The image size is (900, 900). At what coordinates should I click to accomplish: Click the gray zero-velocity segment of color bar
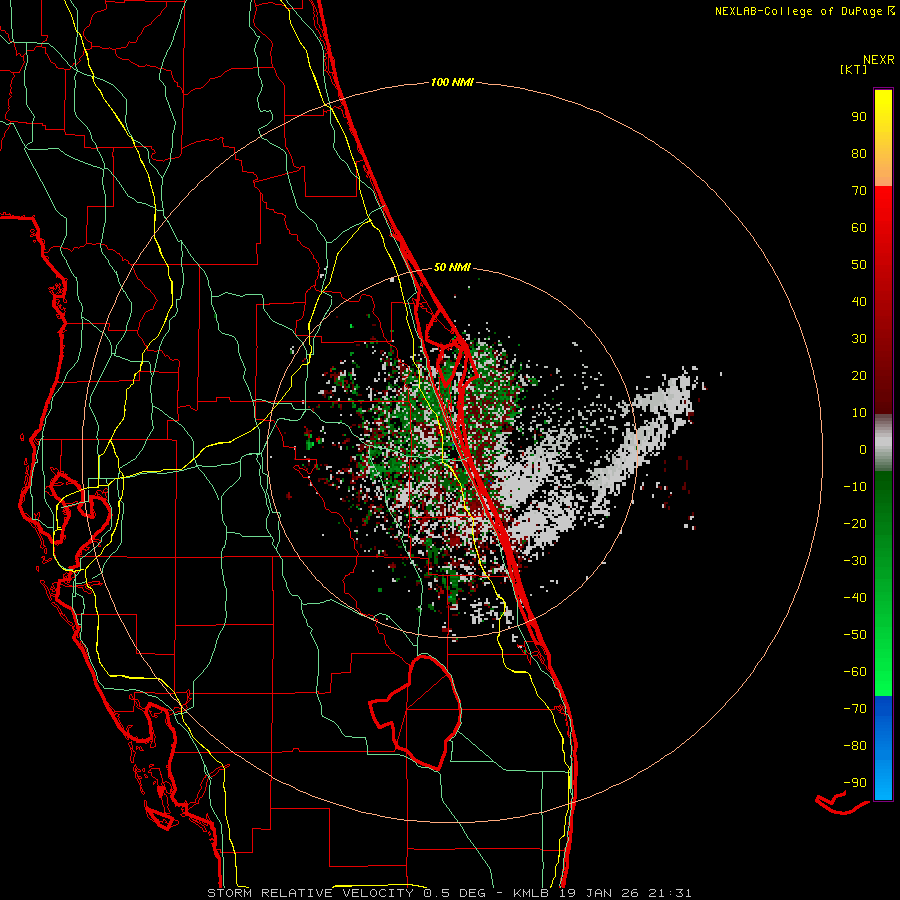(x=883, y=443)
